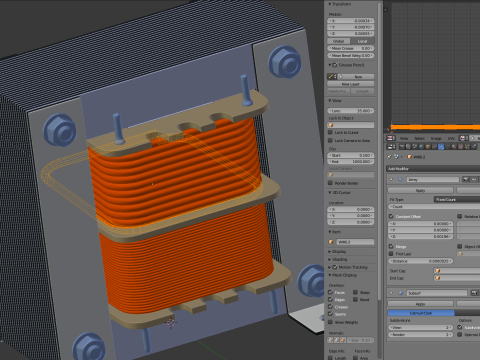Open the Particles properties tab icon
The height and width of the screenshot is (360, 480).
pyautogui.click(x=467, y=146)
